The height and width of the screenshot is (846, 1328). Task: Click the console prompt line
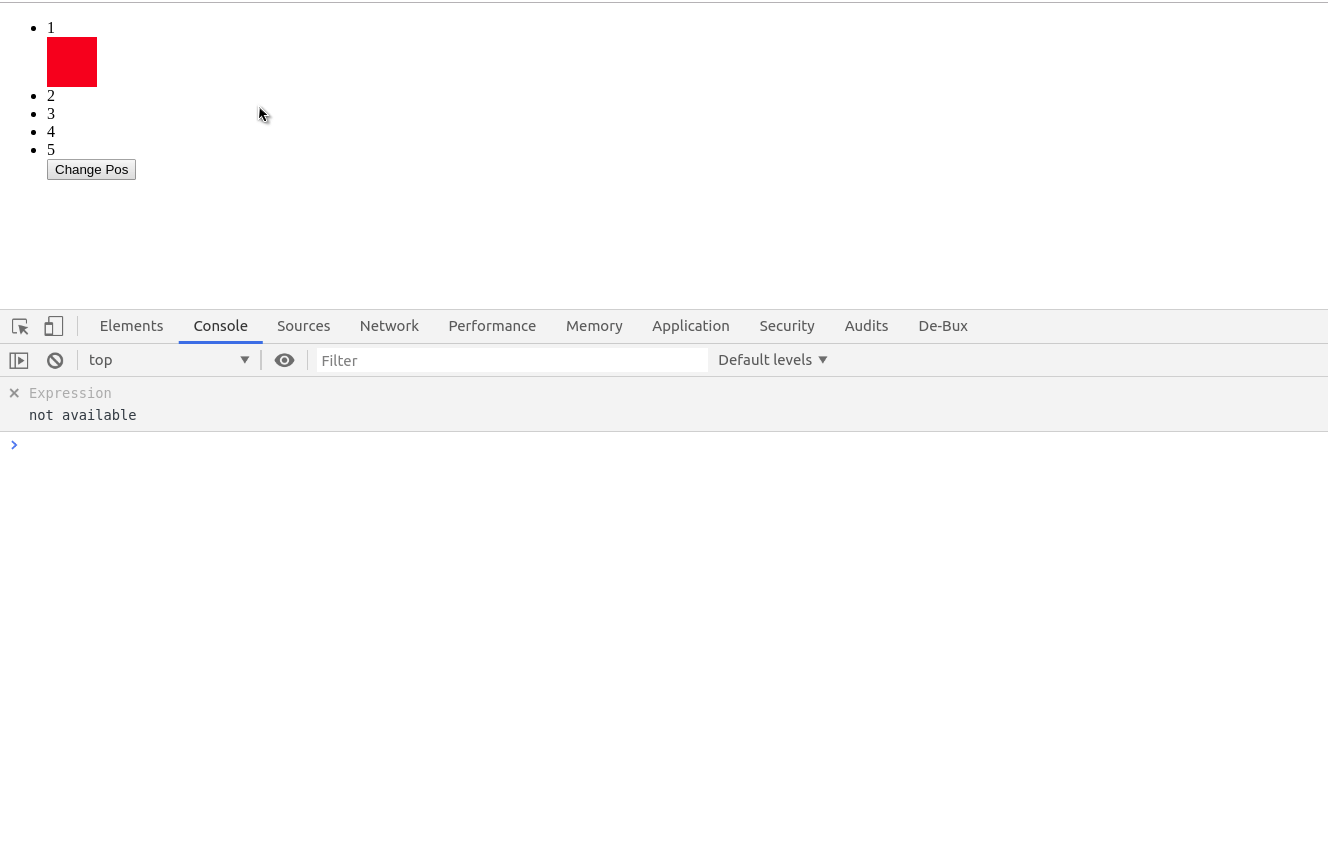(664, 445)
